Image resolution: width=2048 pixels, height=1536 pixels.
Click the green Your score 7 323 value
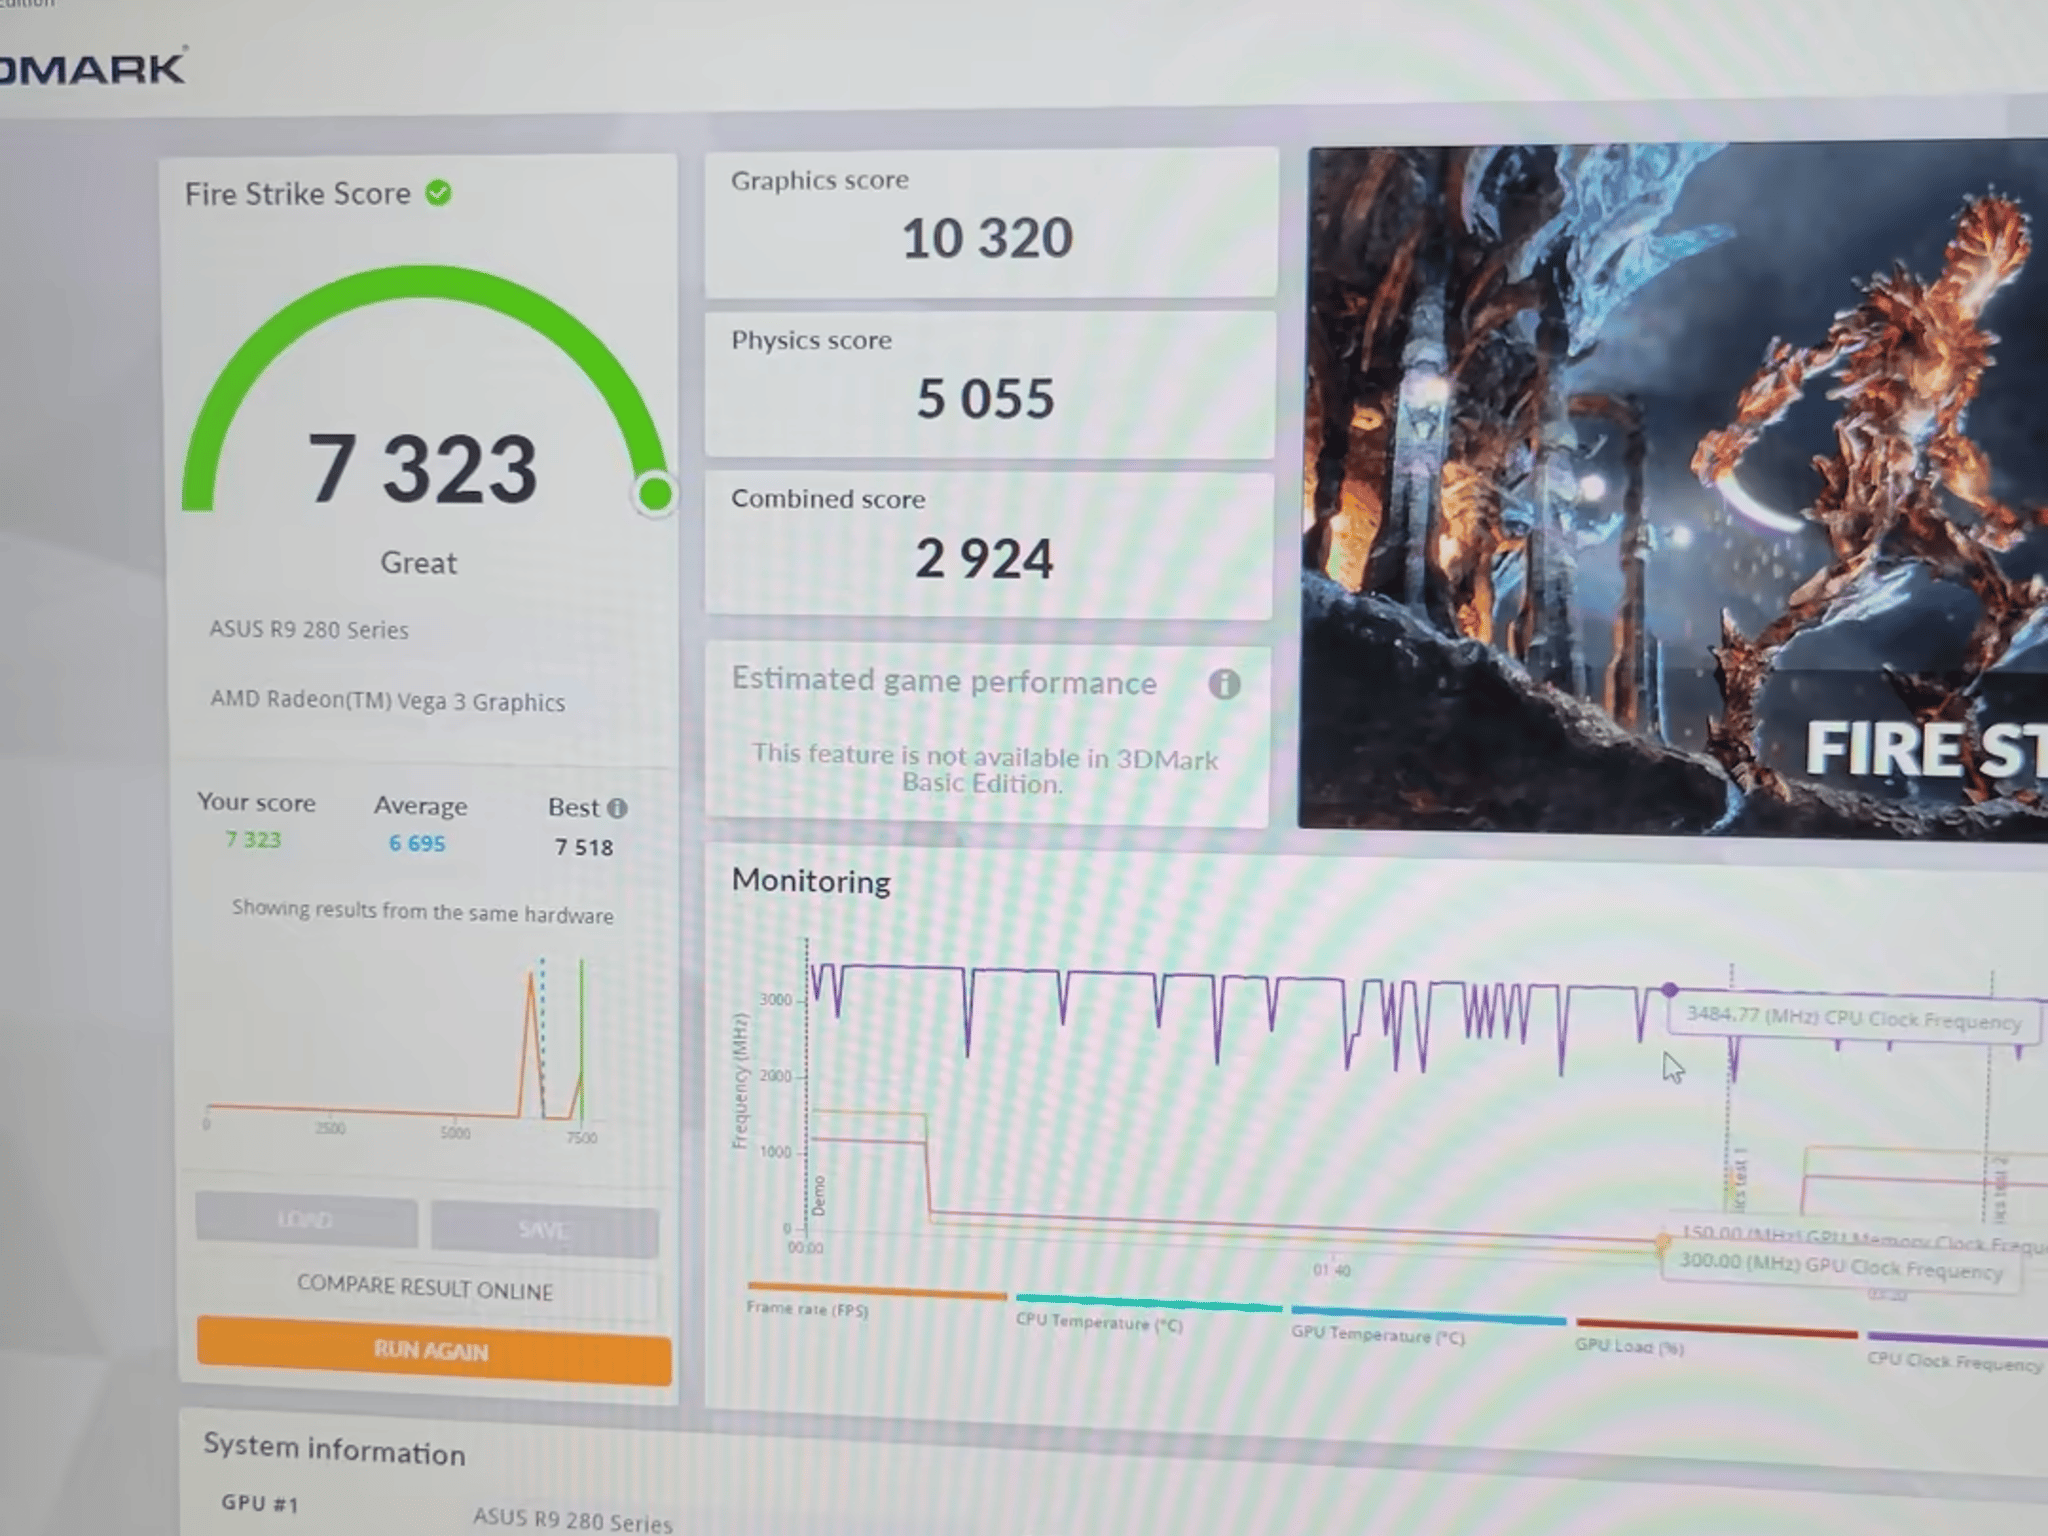click(x=253, y=839)
